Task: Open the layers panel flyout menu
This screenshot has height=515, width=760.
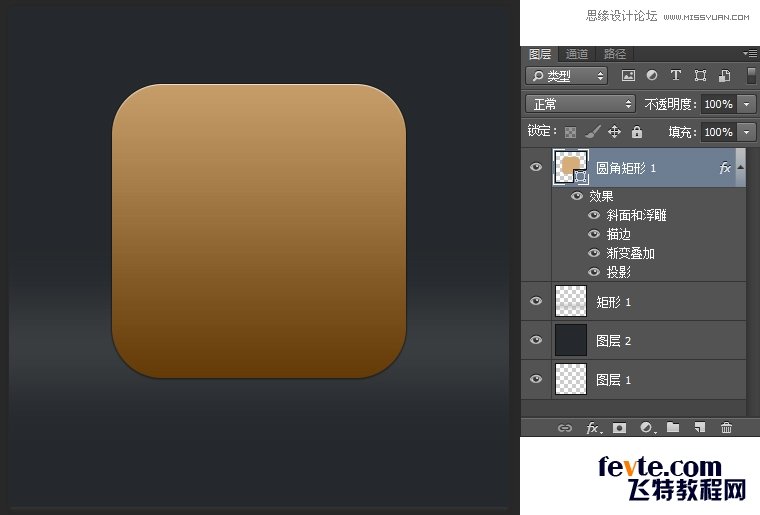Action: (x=750, y=53)
